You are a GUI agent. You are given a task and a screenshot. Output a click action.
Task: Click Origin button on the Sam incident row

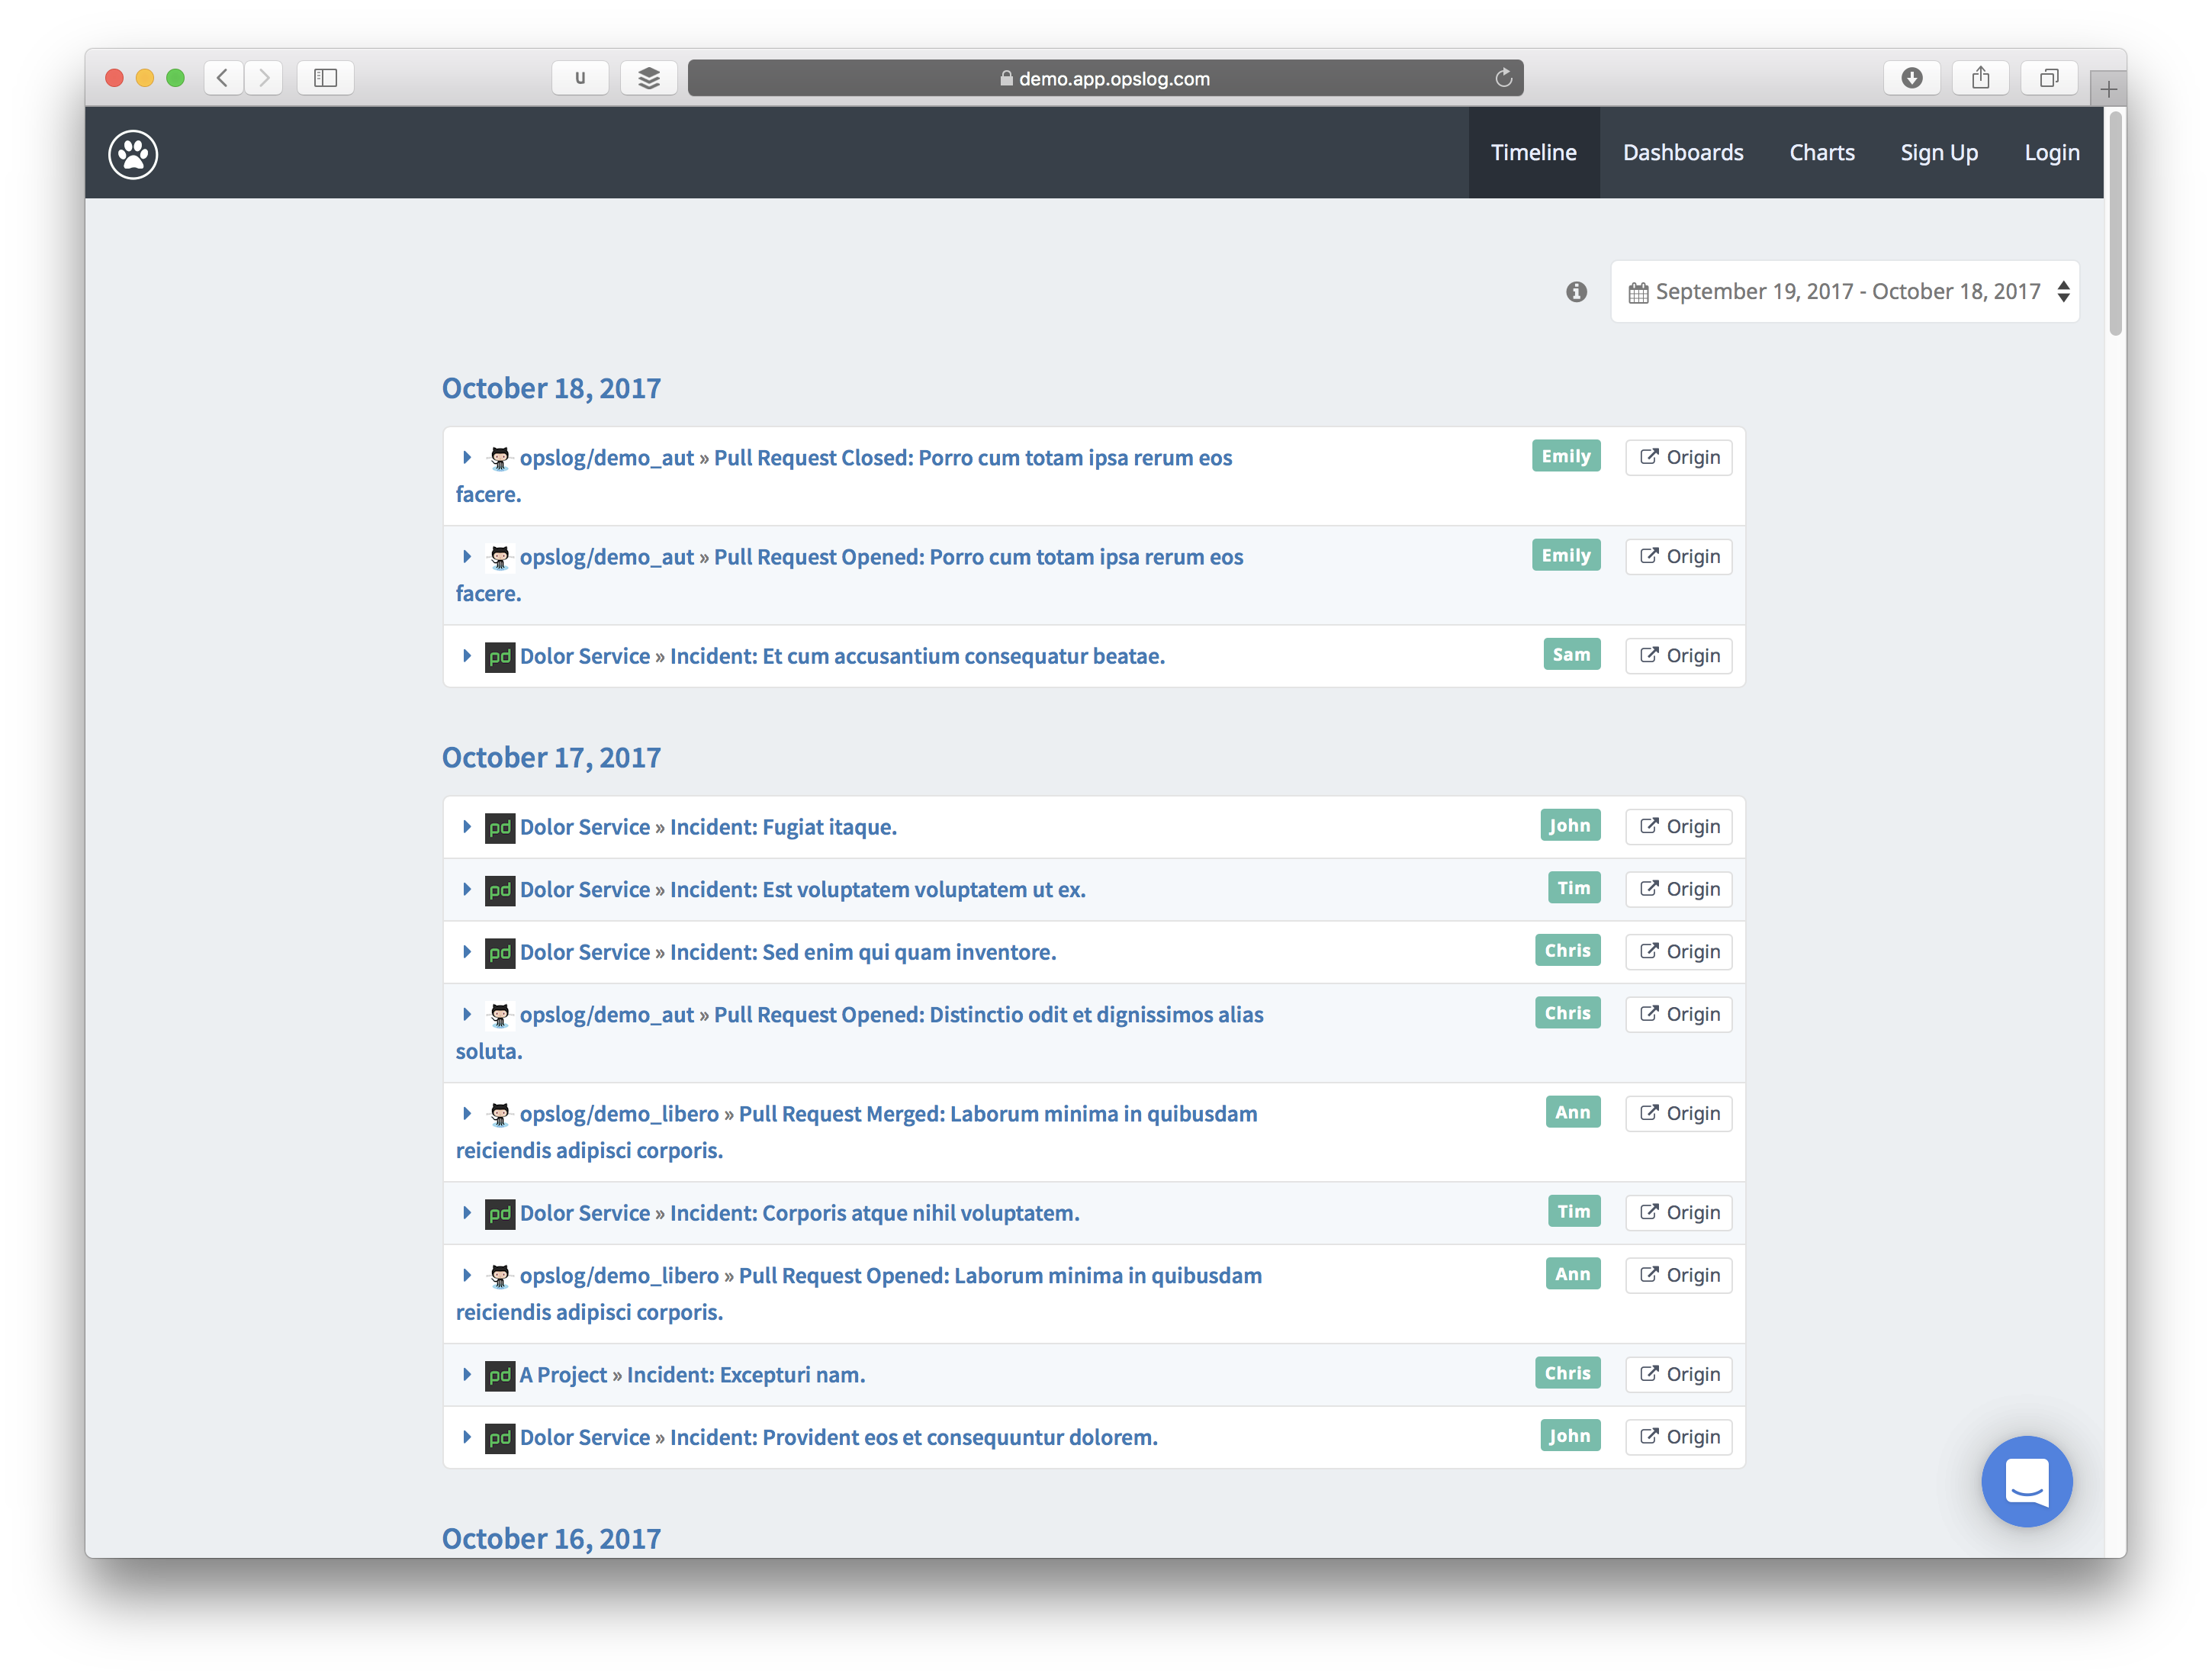click(x=1678, y=656)
